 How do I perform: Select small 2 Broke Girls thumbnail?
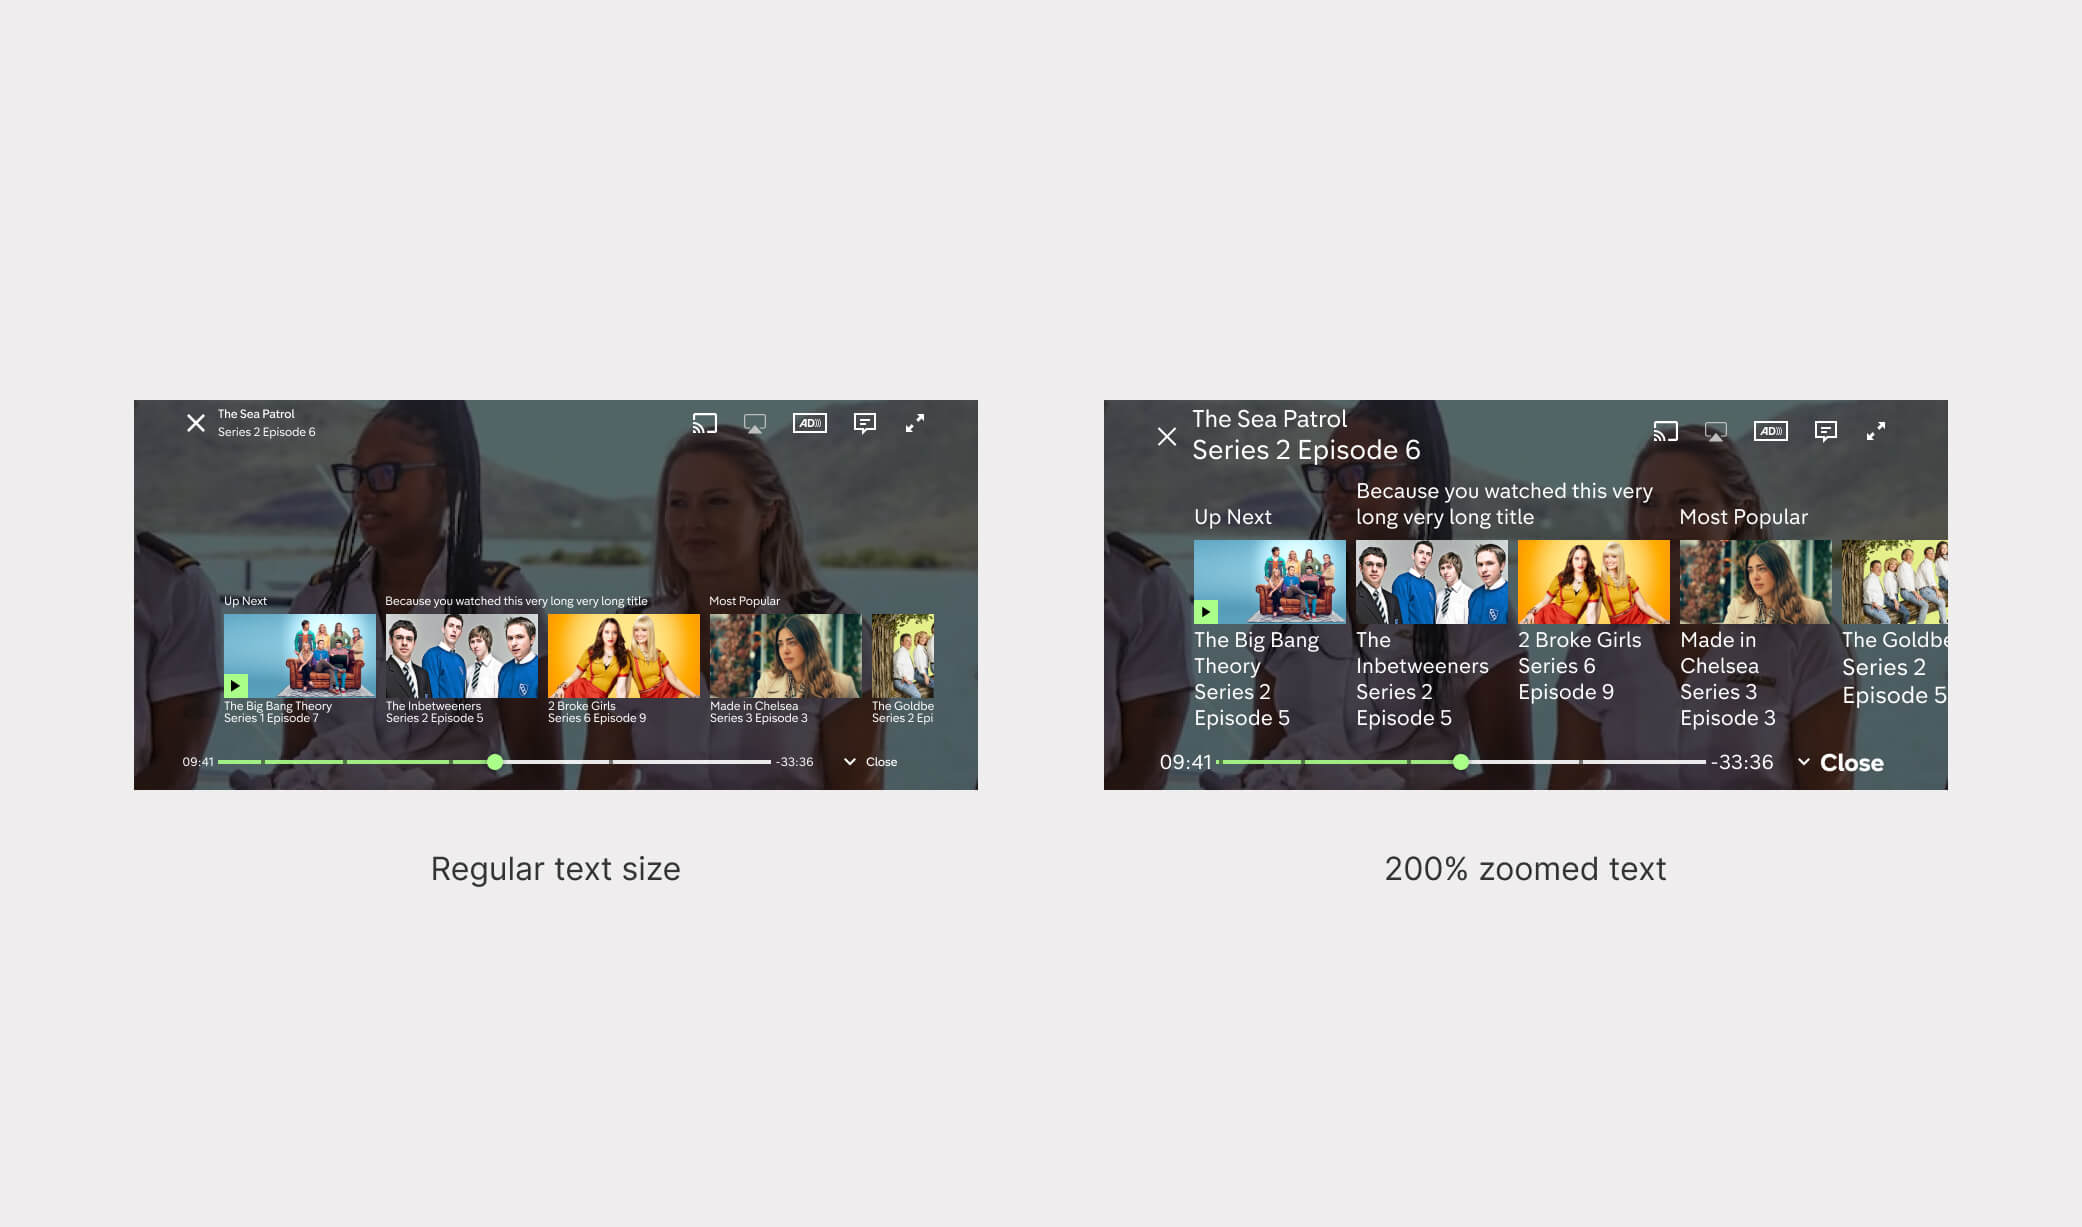[x=623, y=655]
